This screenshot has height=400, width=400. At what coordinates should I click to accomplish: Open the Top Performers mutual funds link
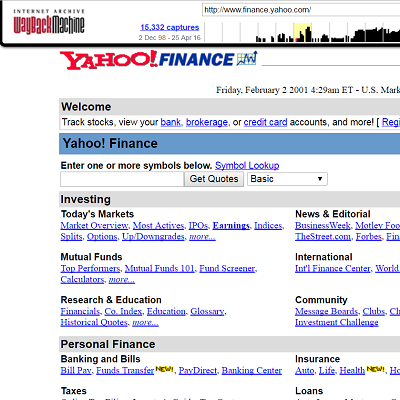(x=90, y=268)
